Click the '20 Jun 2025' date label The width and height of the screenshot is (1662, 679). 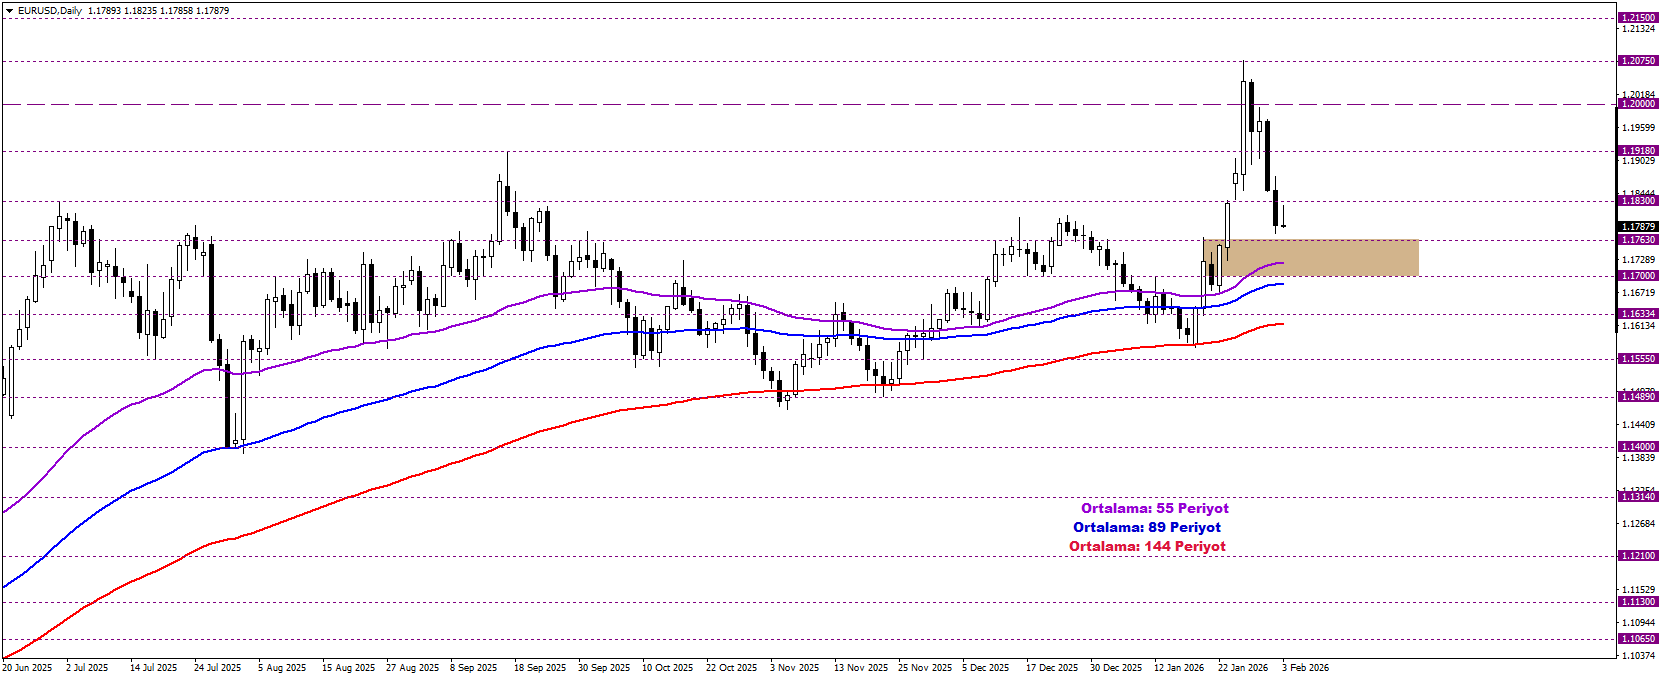27,668
